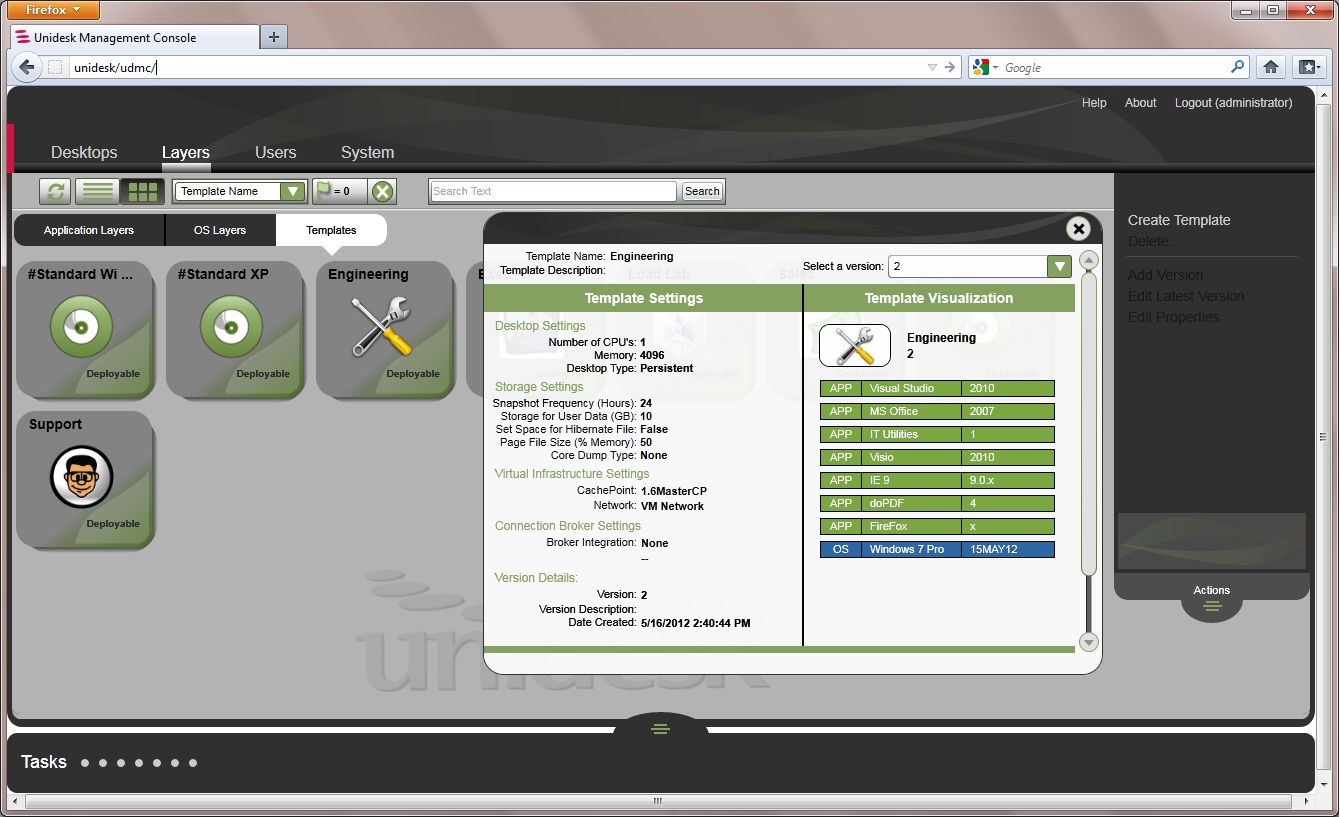
Task: Select the #Standard XP template disc icon
Action: (x=231, y=327)
